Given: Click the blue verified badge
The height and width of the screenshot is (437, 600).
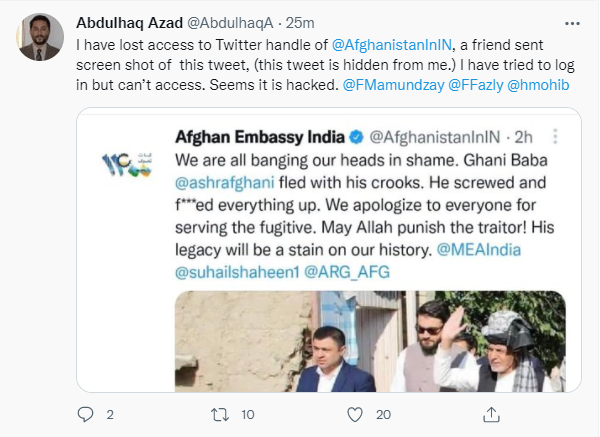Looking at the screenshot, I should coord(356,136).
